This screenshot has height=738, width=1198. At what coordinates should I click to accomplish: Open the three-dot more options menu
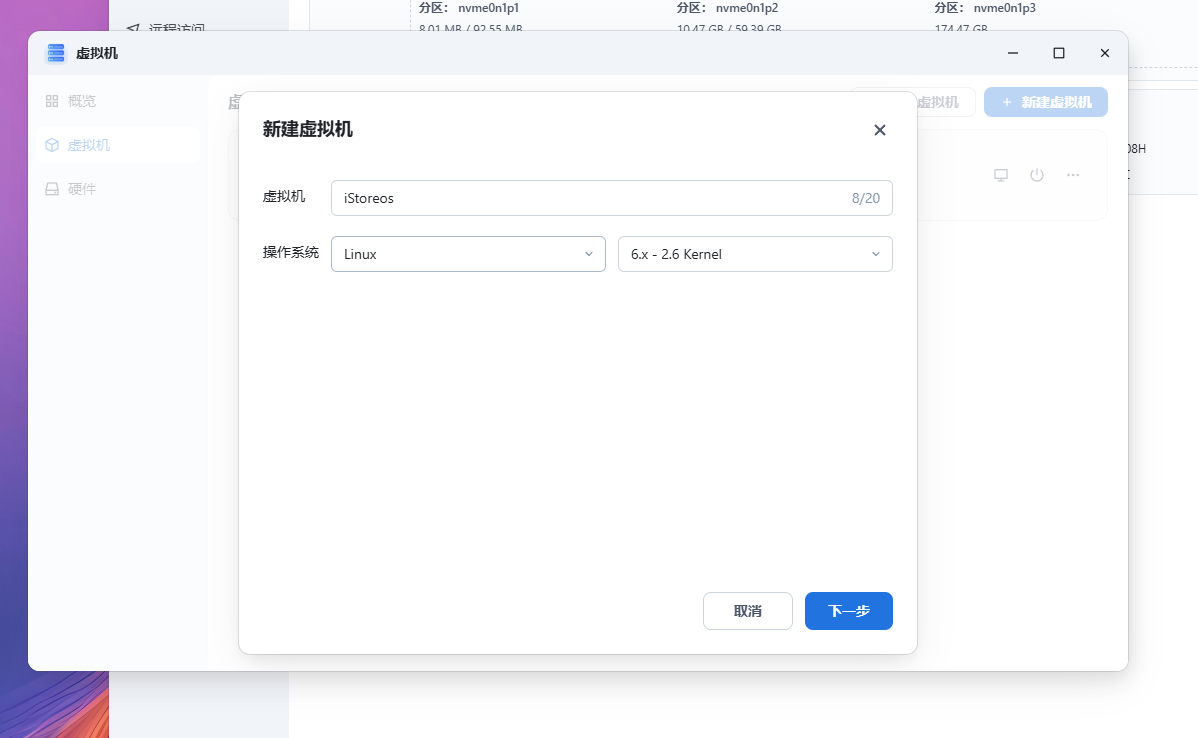(1073, 175)
